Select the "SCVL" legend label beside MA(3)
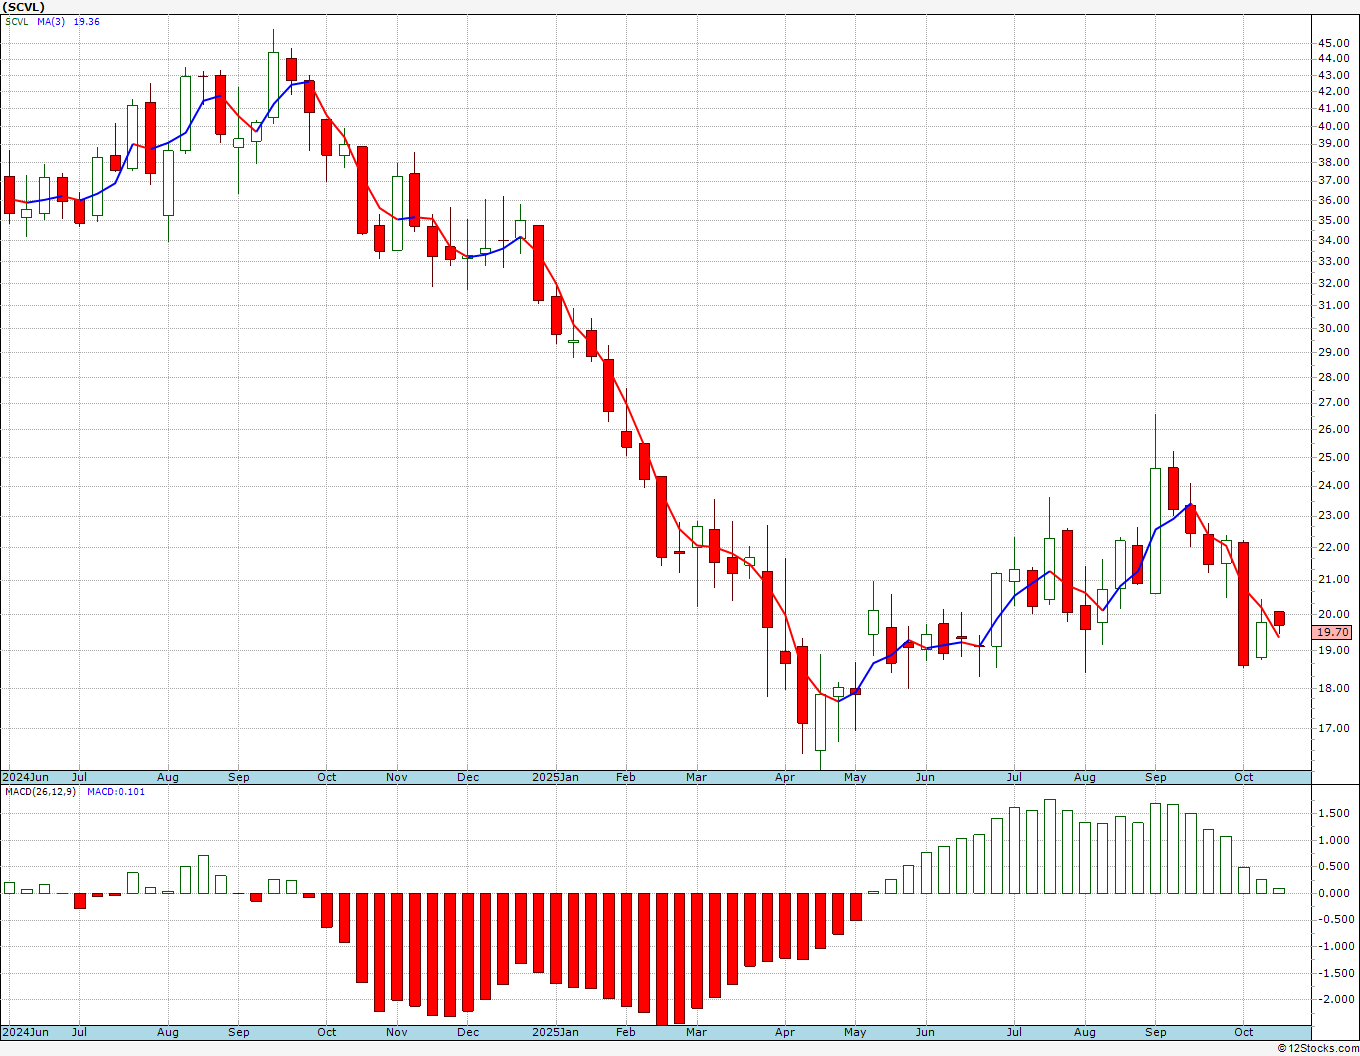 pyautogui.click(x=17, y=22)
